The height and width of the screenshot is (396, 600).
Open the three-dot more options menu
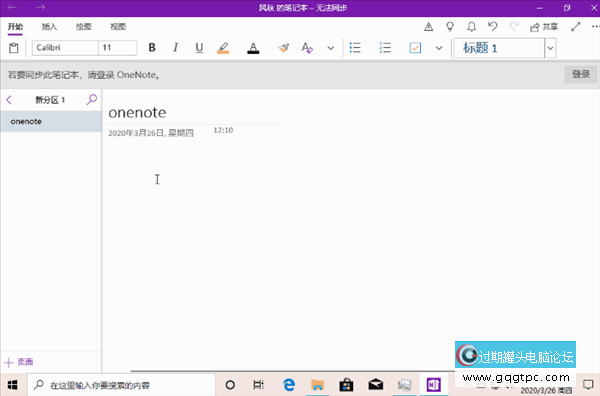pos(595,27)
